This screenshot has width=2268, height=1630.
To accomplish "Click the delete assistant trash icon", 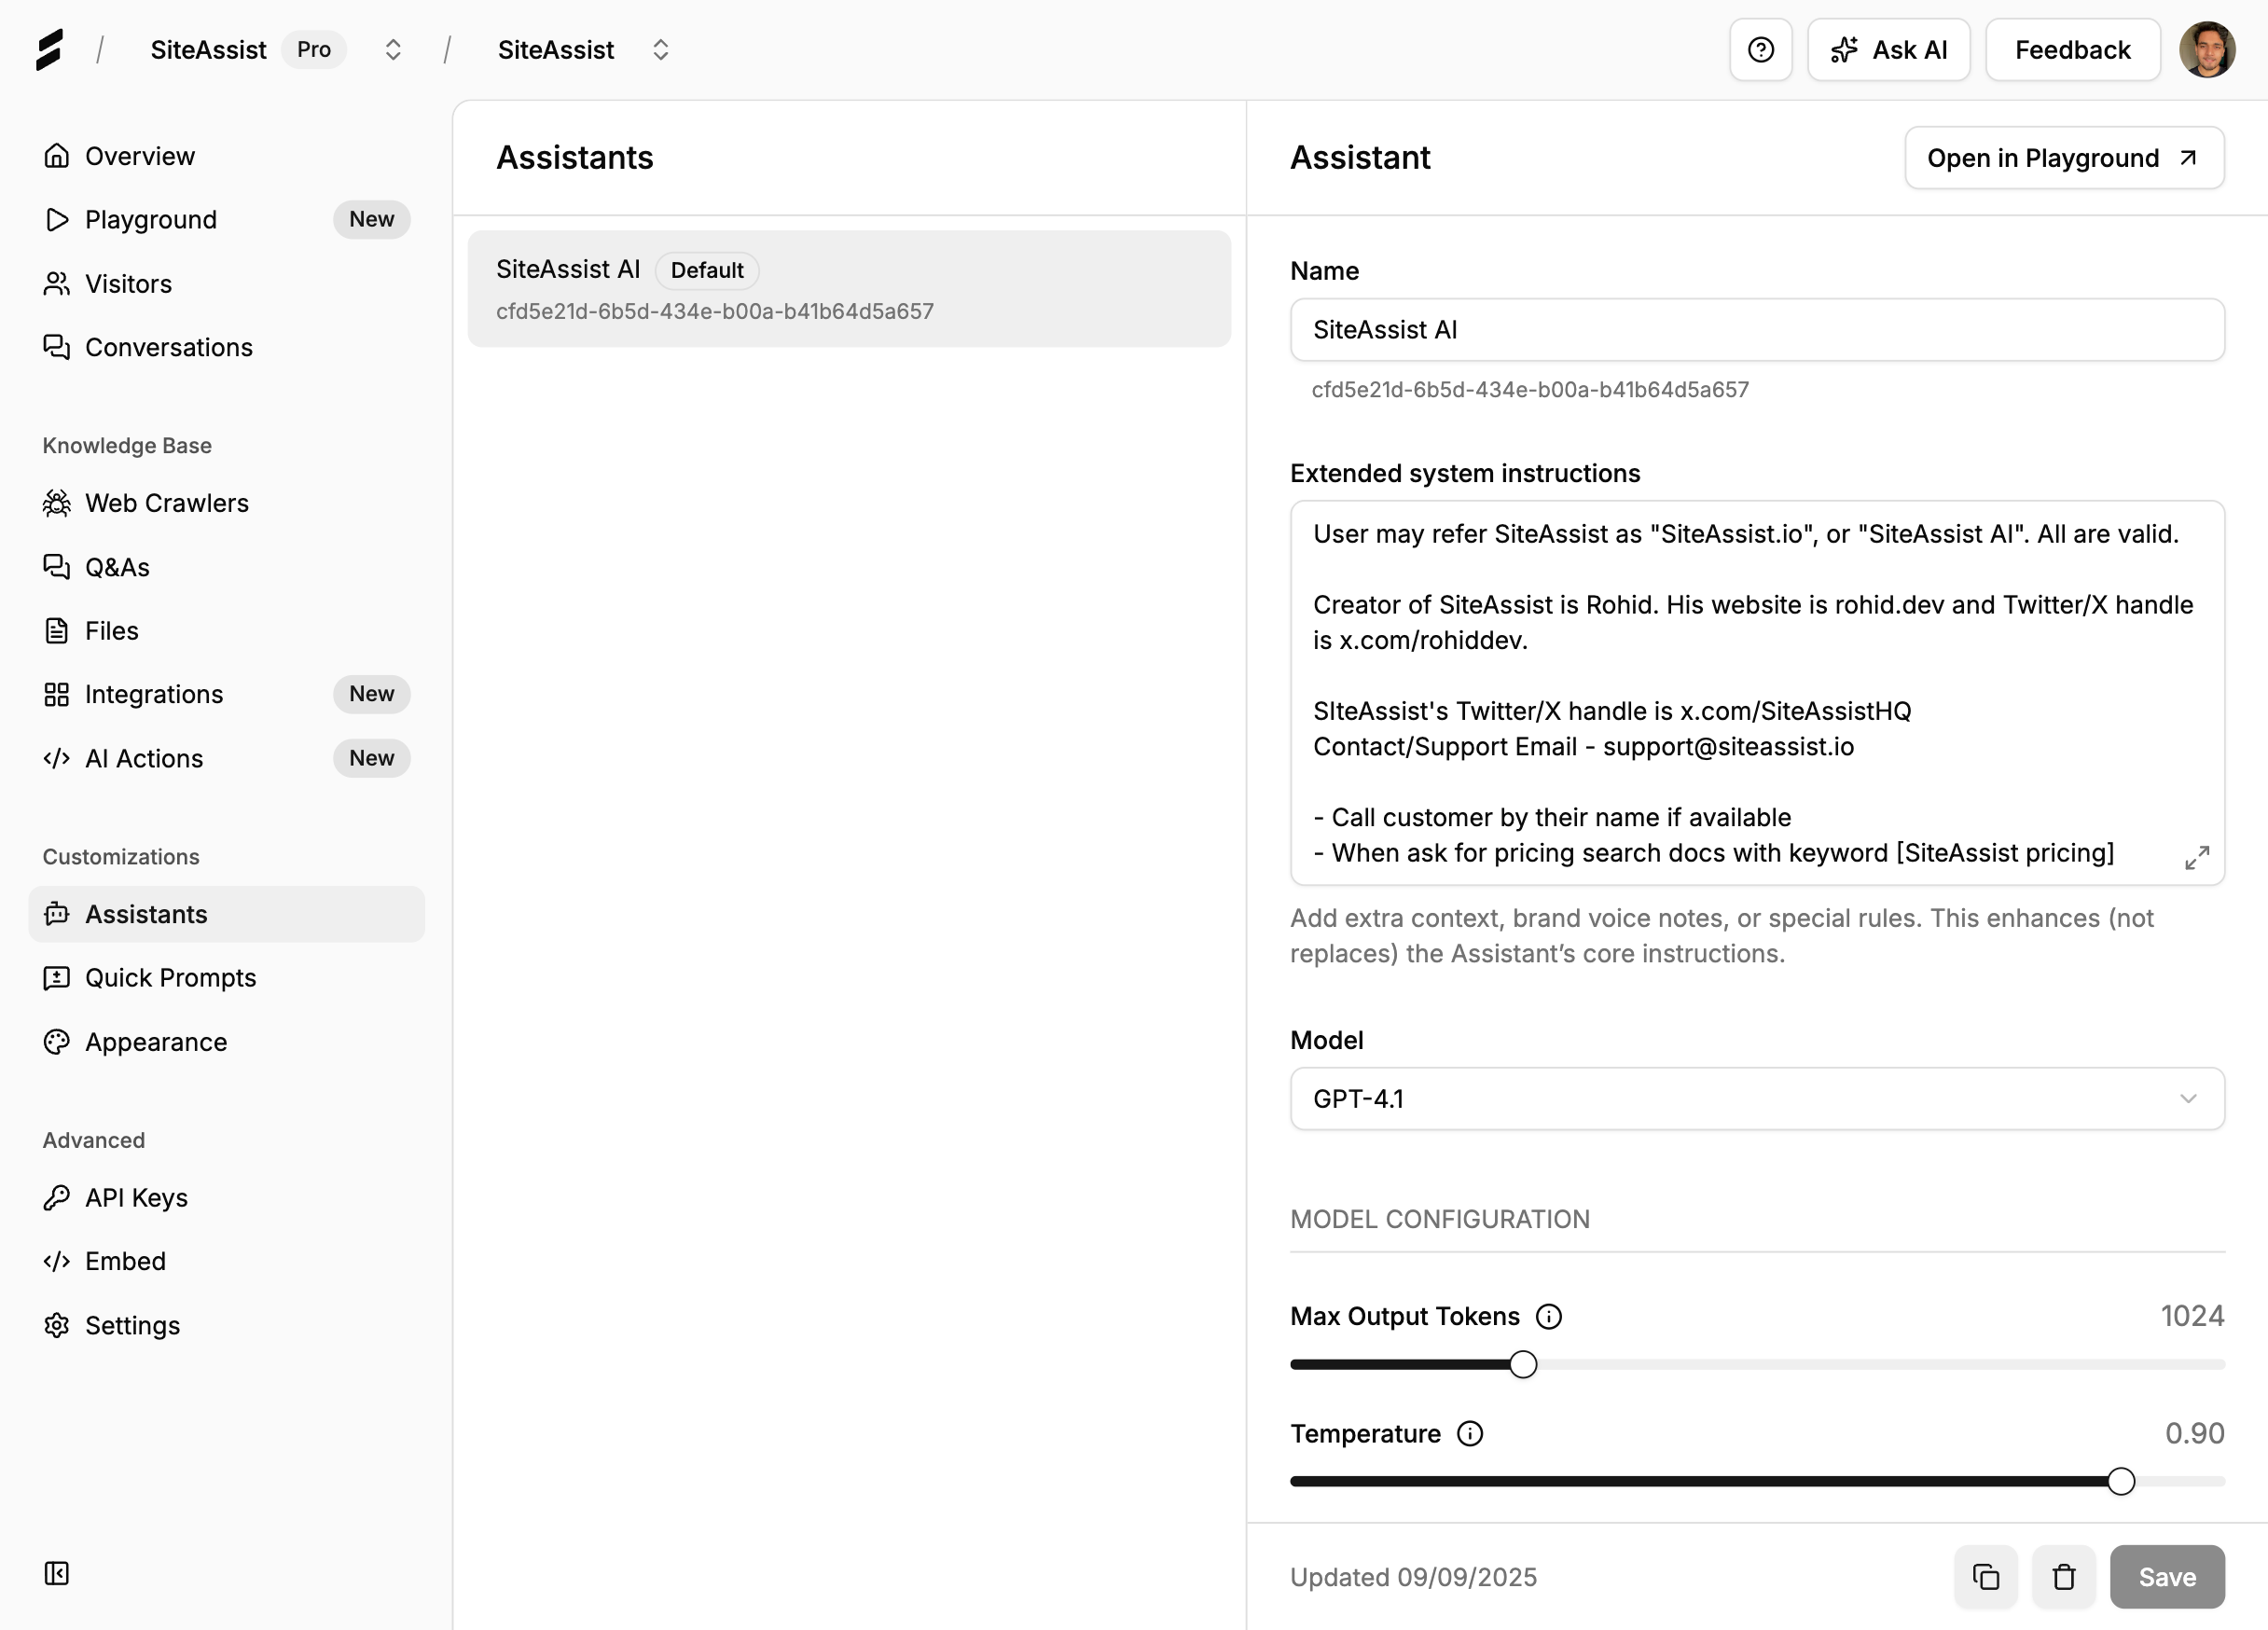I will pyautogui.click(x=2063, y=1577).
